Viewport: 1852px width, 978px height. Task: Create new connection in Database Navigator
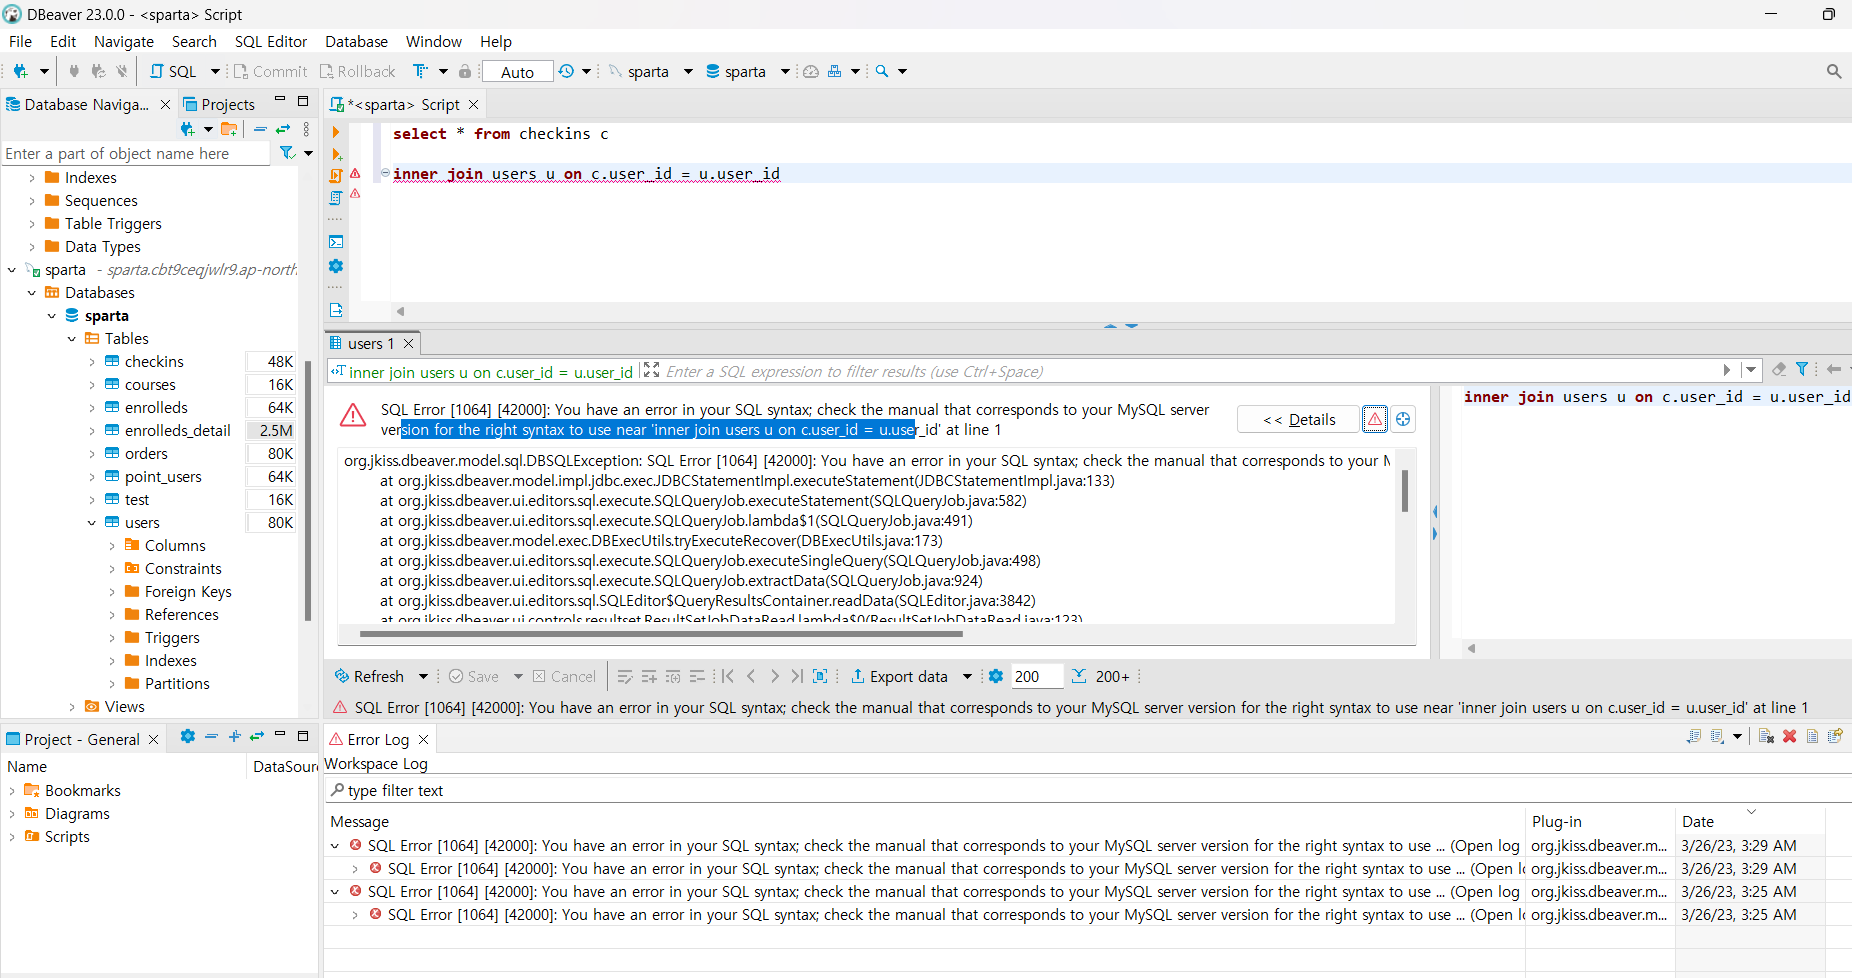[187, 129]
